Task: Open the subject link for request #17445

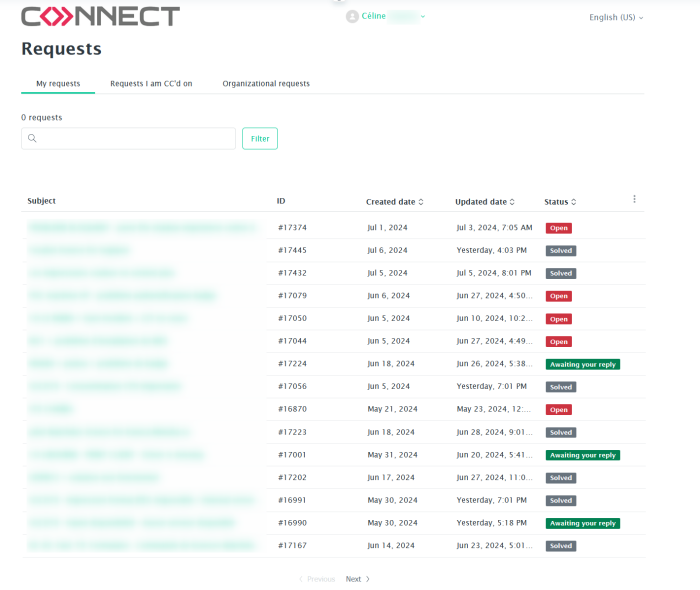Action: pos(80,250)
